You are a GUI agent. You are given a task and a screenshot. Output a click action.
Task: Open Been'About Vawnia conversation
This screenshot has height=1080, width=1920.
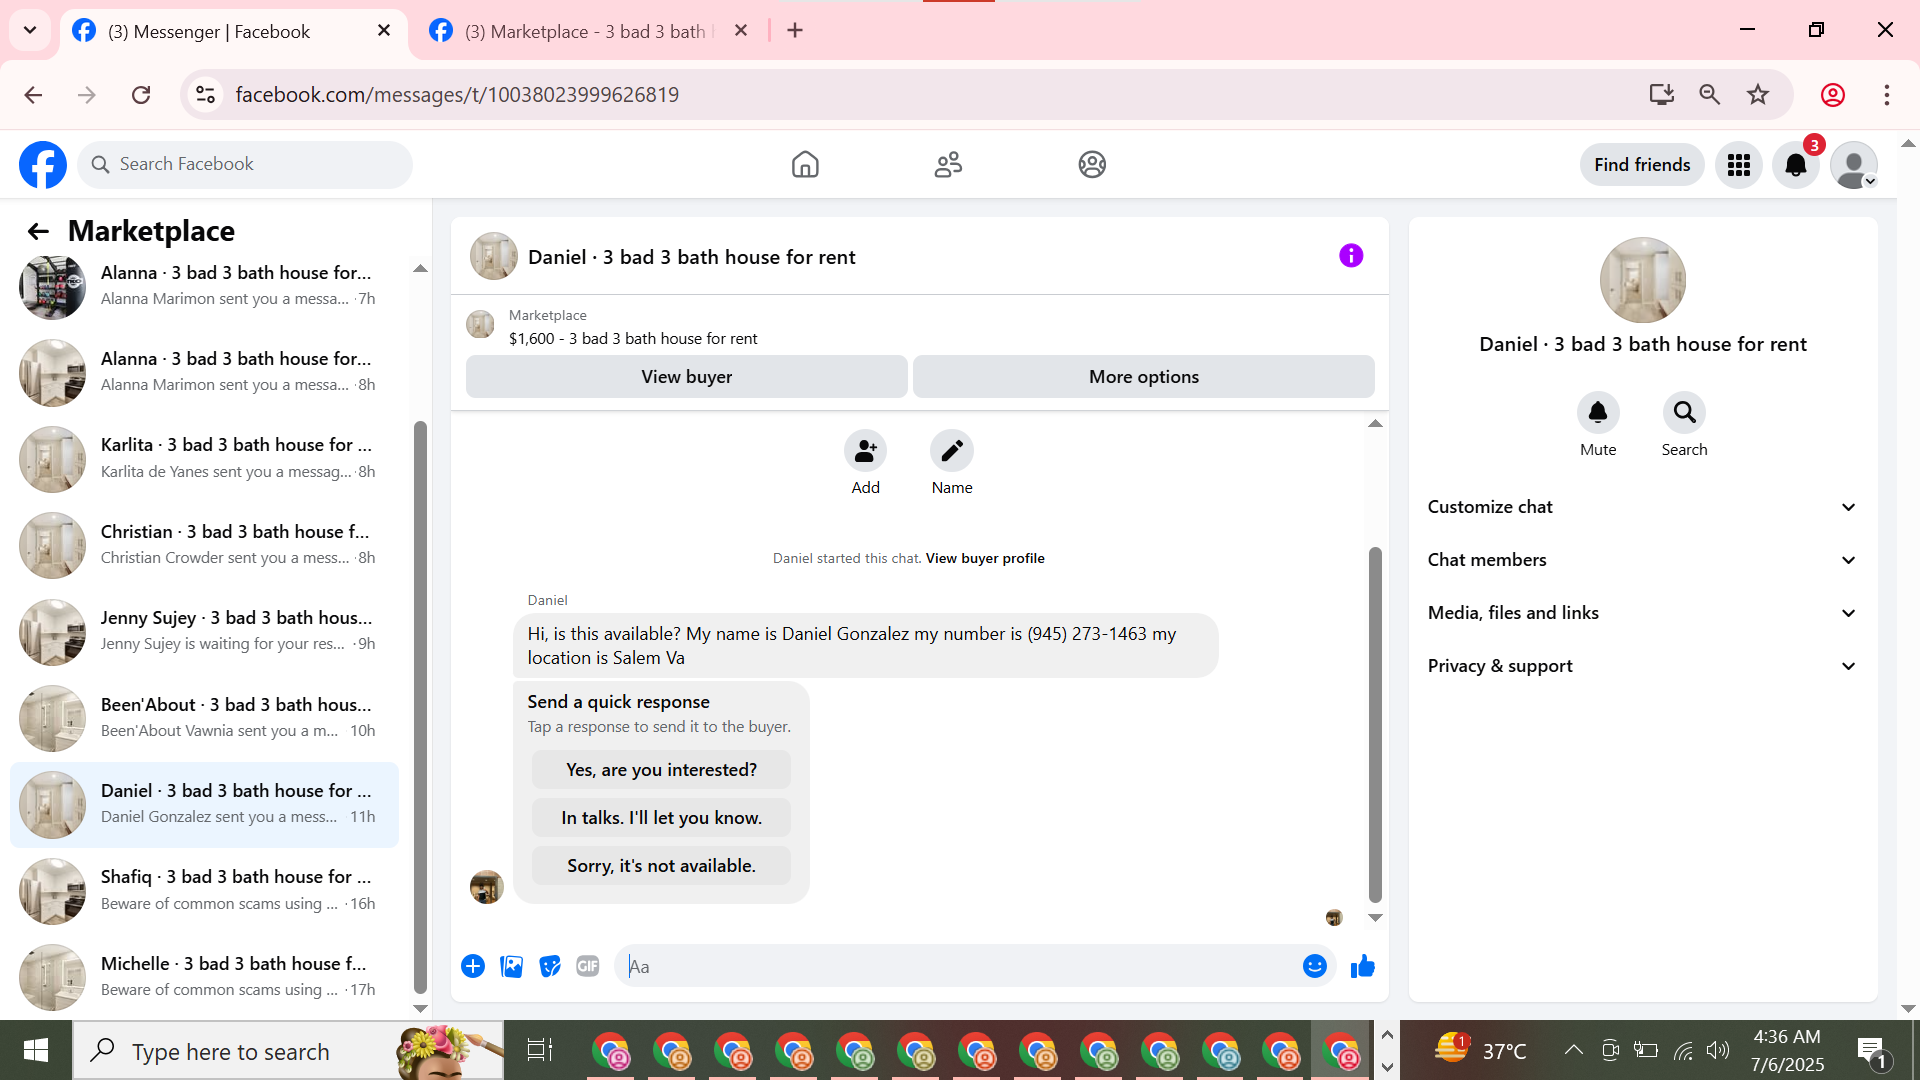(x=204, y=718)
